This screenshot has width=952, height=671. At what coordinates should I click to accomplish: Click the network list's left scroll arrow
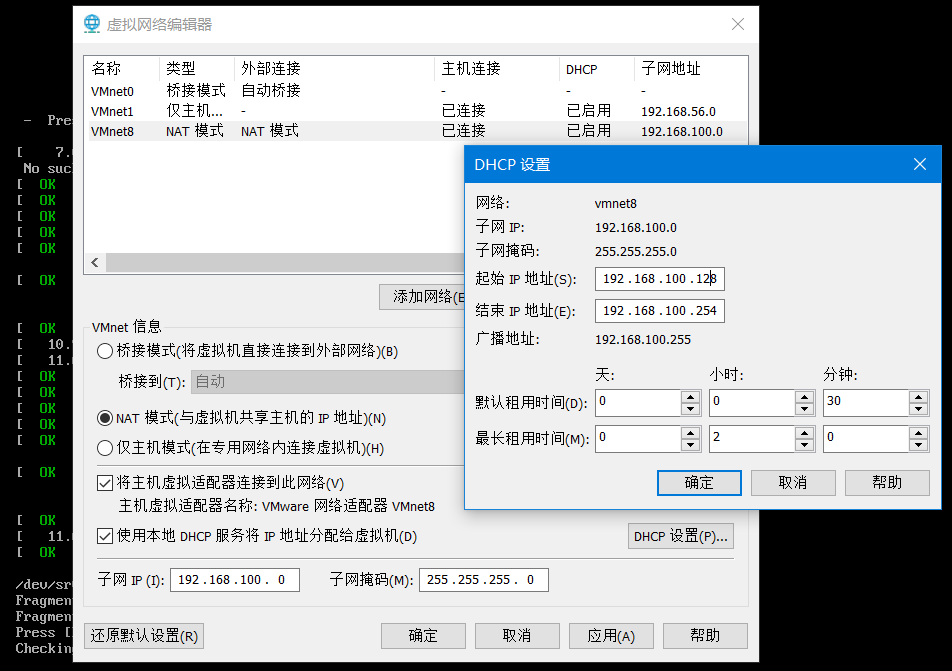point(95,262)
